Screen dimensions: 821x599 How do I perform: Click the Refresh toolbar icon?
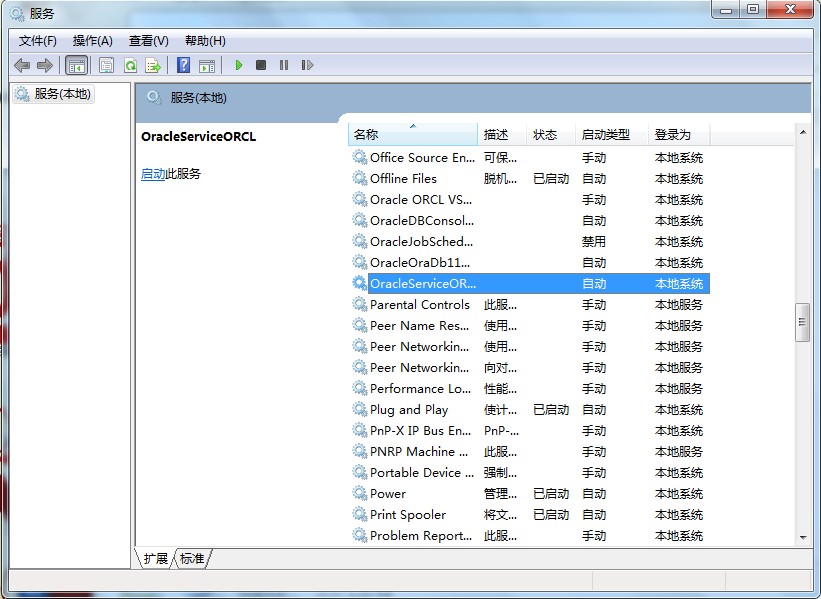[130, 65]
